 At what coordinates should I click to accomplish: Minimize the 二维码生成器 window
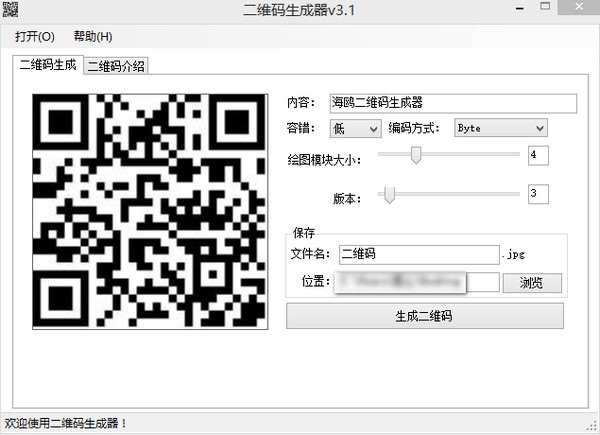pos(520,8)
